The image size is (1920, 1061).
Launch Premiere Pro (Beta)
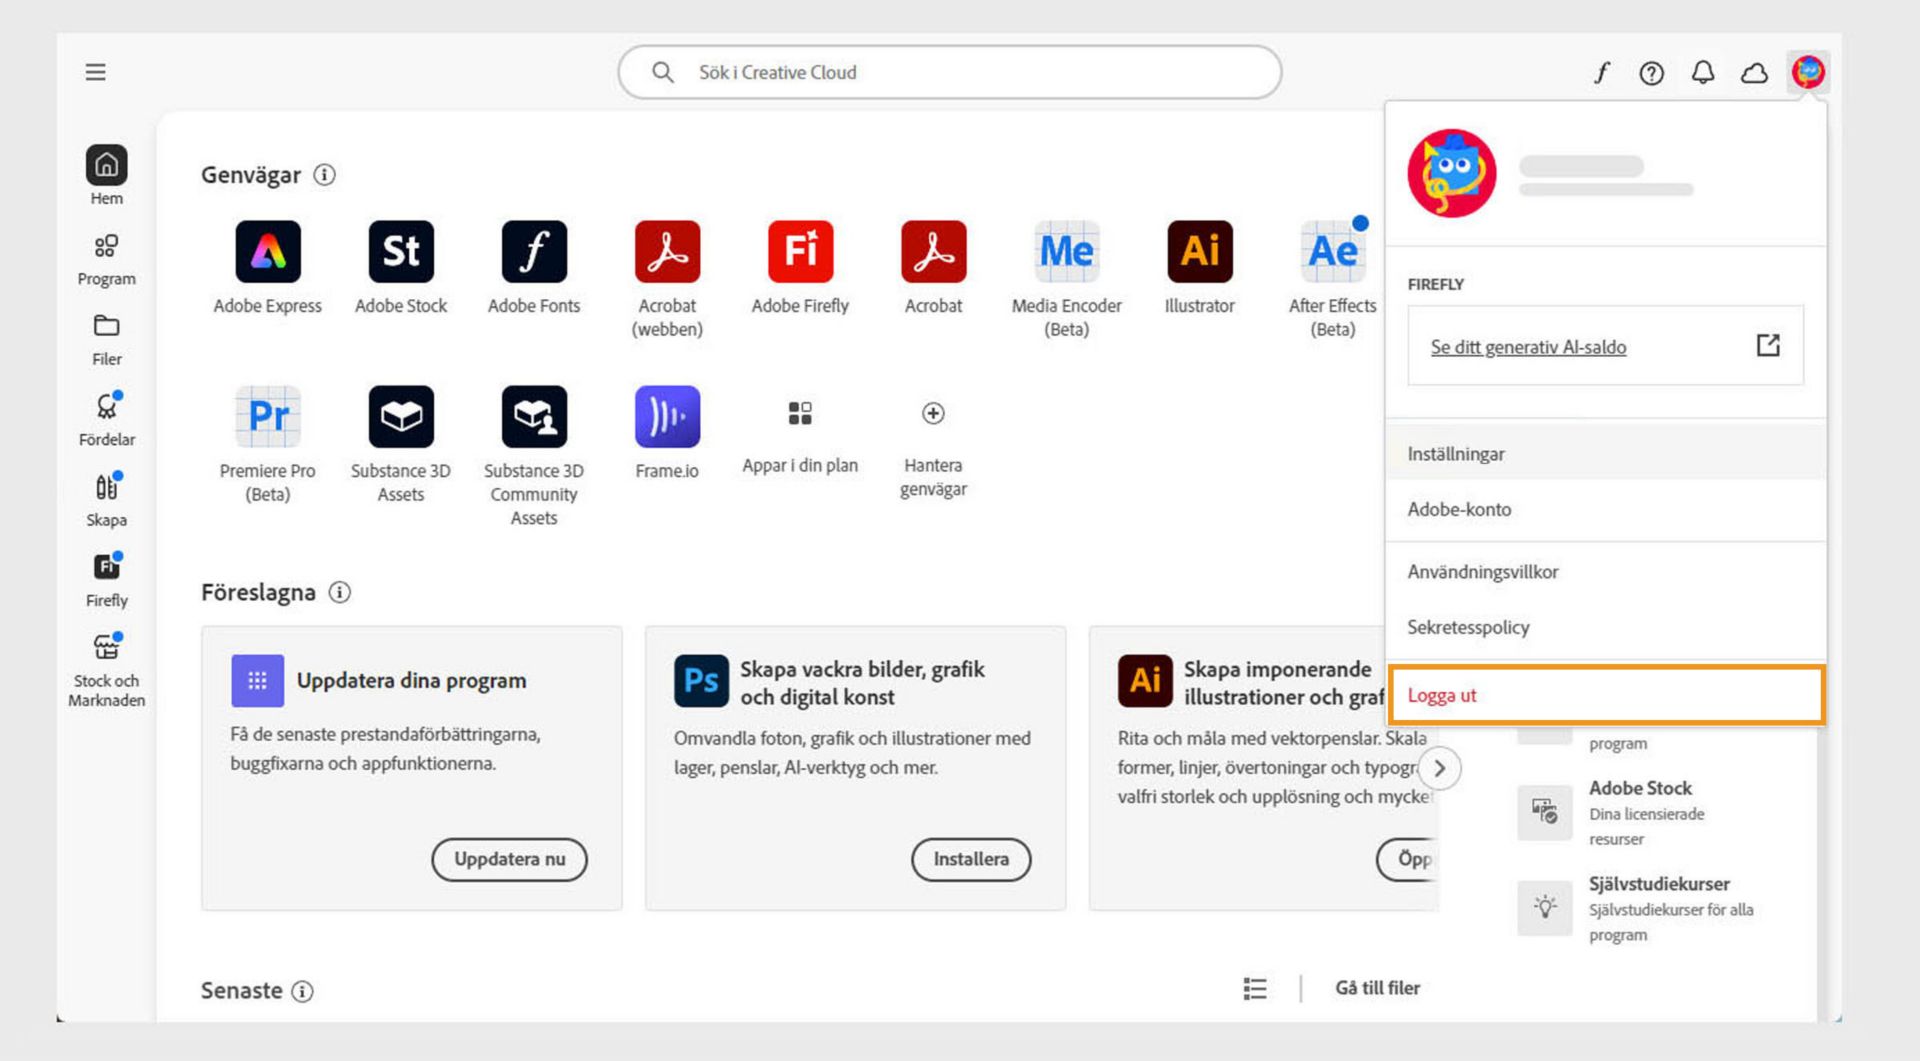(267, 417)
